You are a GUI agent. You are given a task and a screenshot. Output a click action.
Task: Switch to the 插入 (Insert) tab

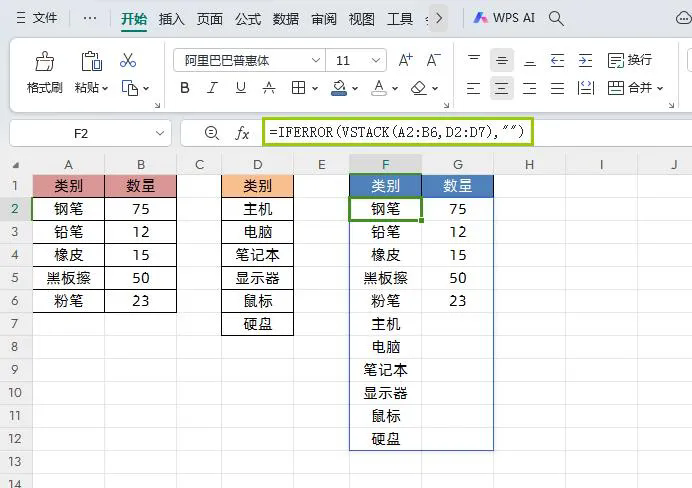pos(172,18)
